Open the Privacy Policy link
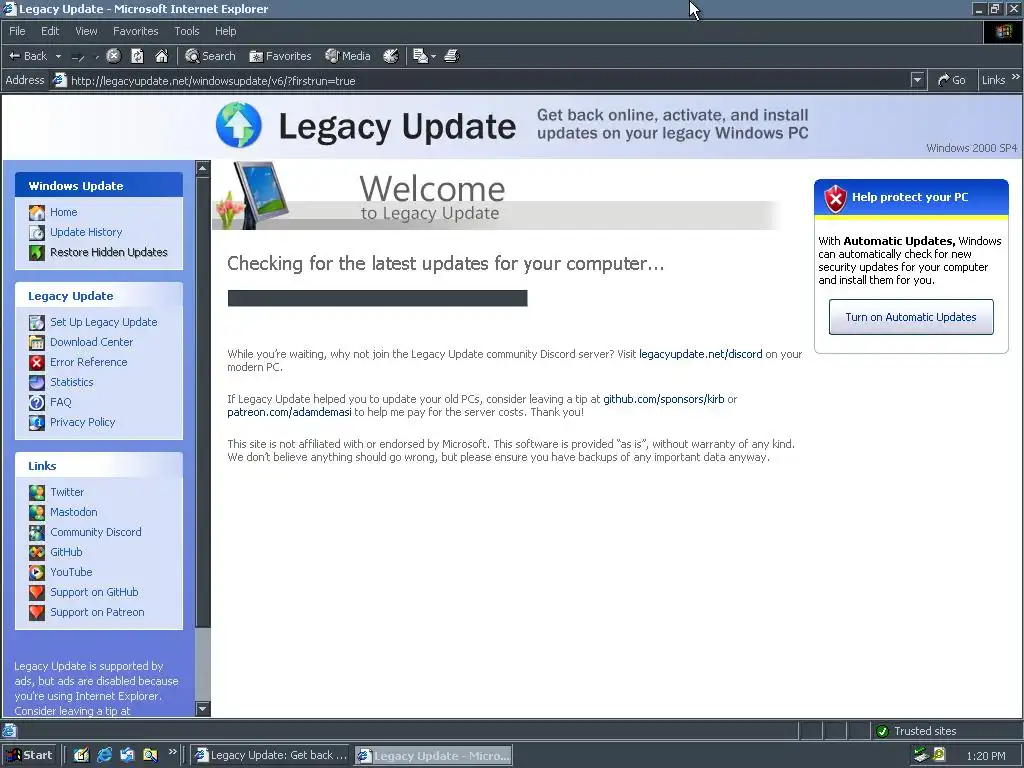The width and height of the screenshot is (1024, 768). 82,422
